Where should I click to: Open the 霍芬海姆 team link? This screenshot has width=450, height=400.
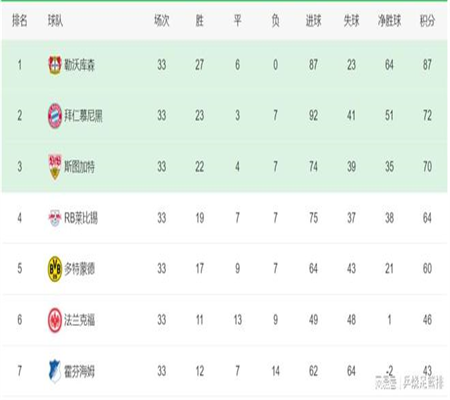[79, 371]
